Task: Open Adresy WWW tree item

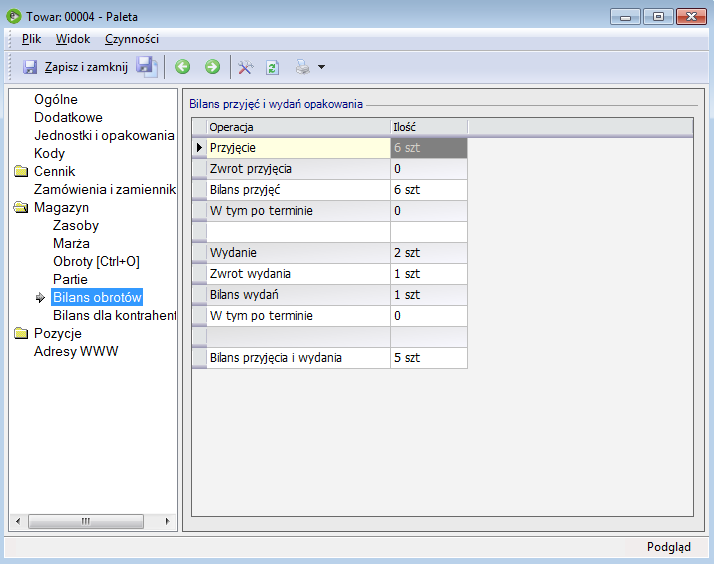Action: pyautogui.click(x=76, y=351)
